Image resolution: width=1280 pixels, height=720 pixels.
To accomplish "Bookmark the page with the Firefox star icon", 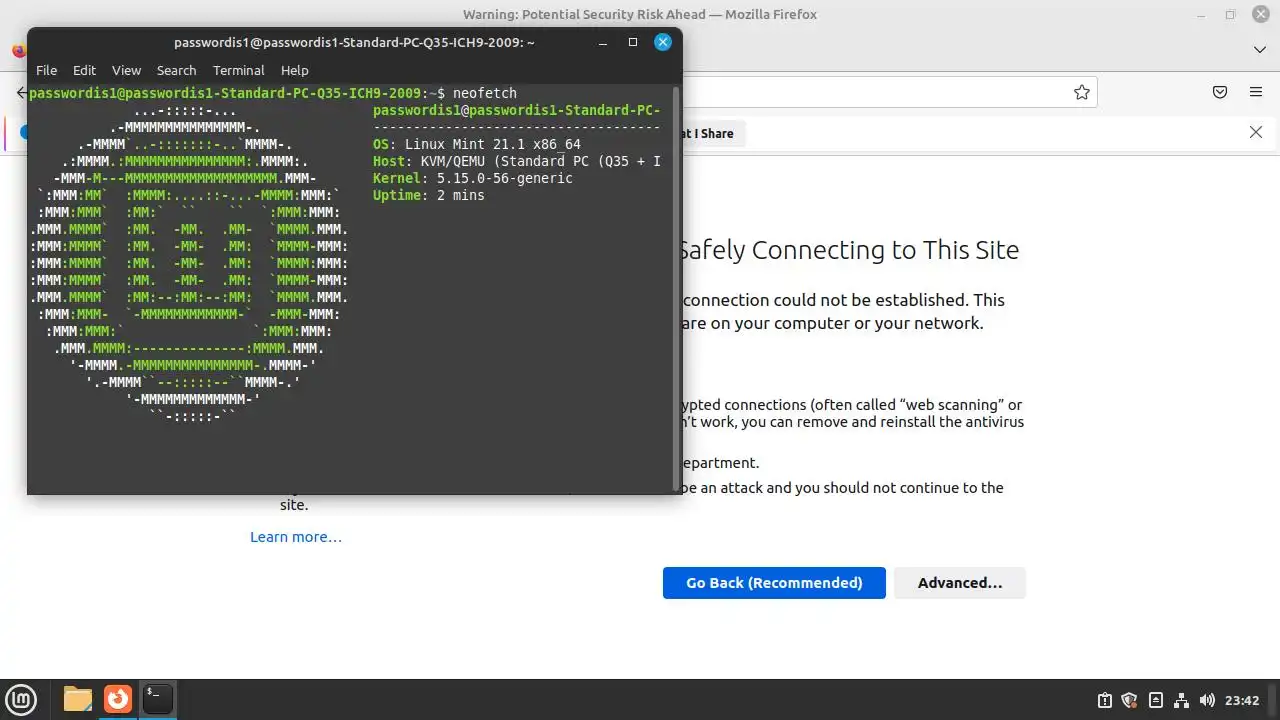I will coord(1081,92).
